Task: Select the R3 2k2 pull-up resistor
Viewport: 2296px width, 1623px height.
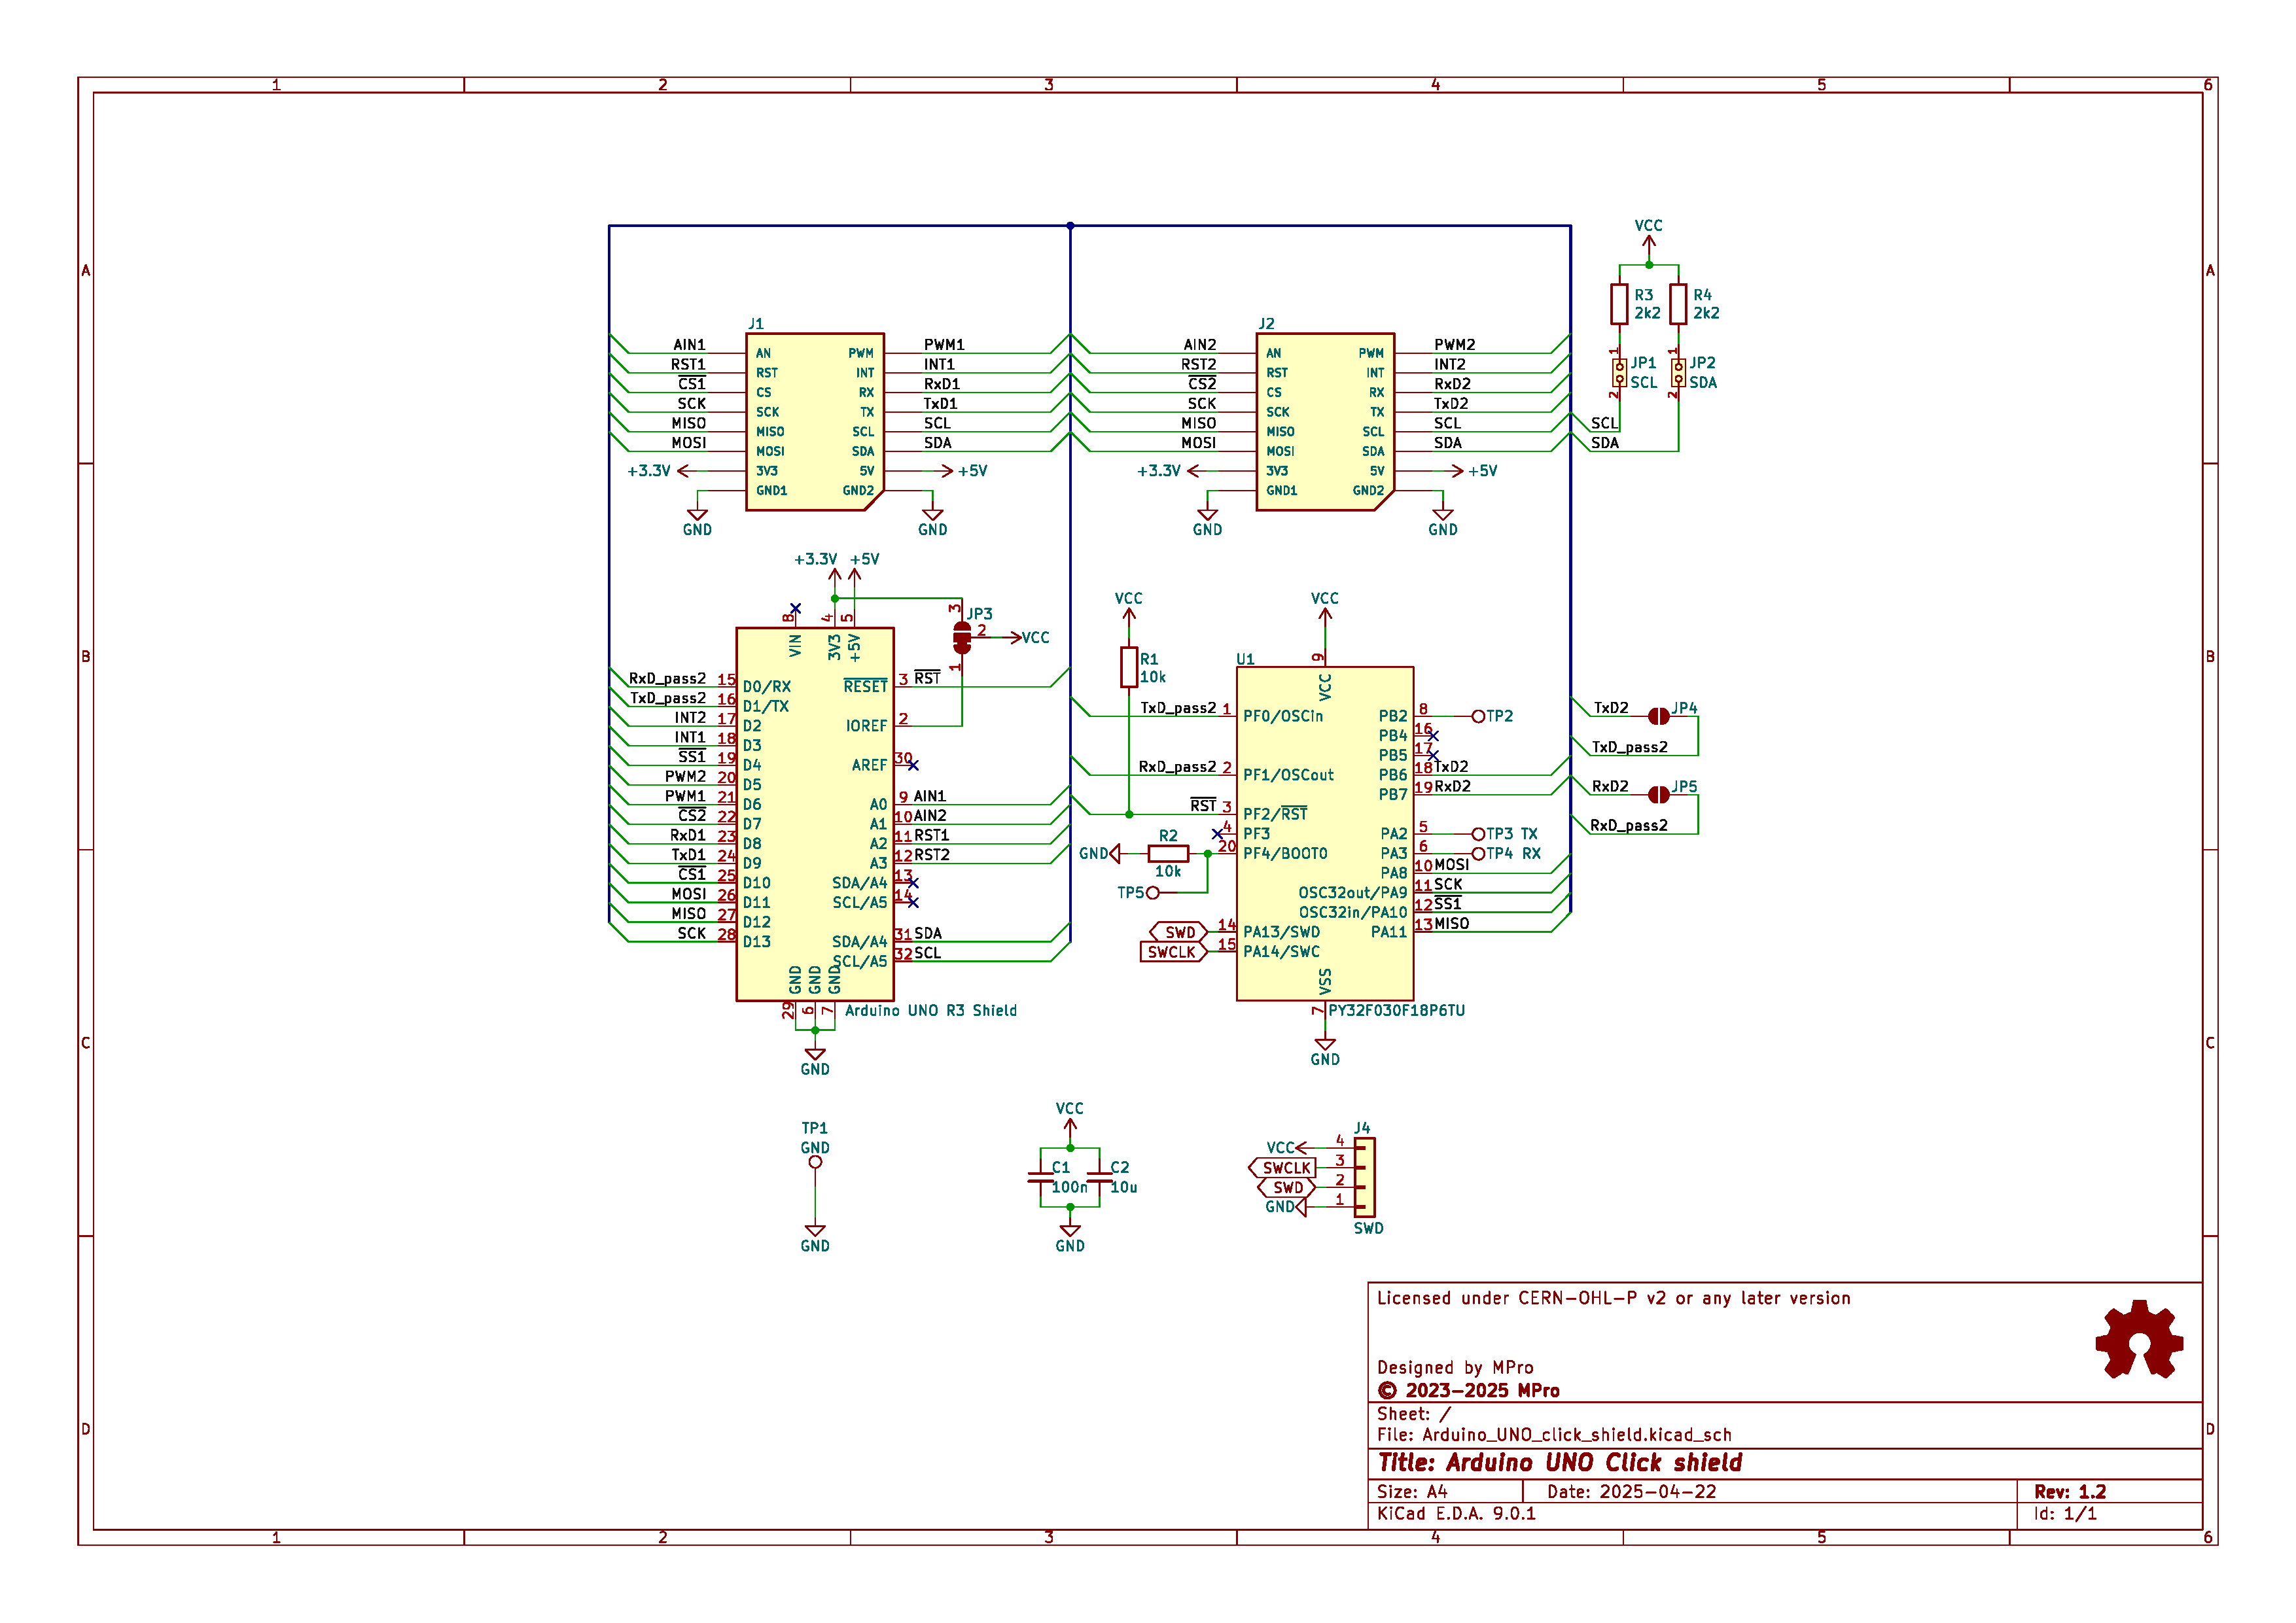Action: [1619, 304]
